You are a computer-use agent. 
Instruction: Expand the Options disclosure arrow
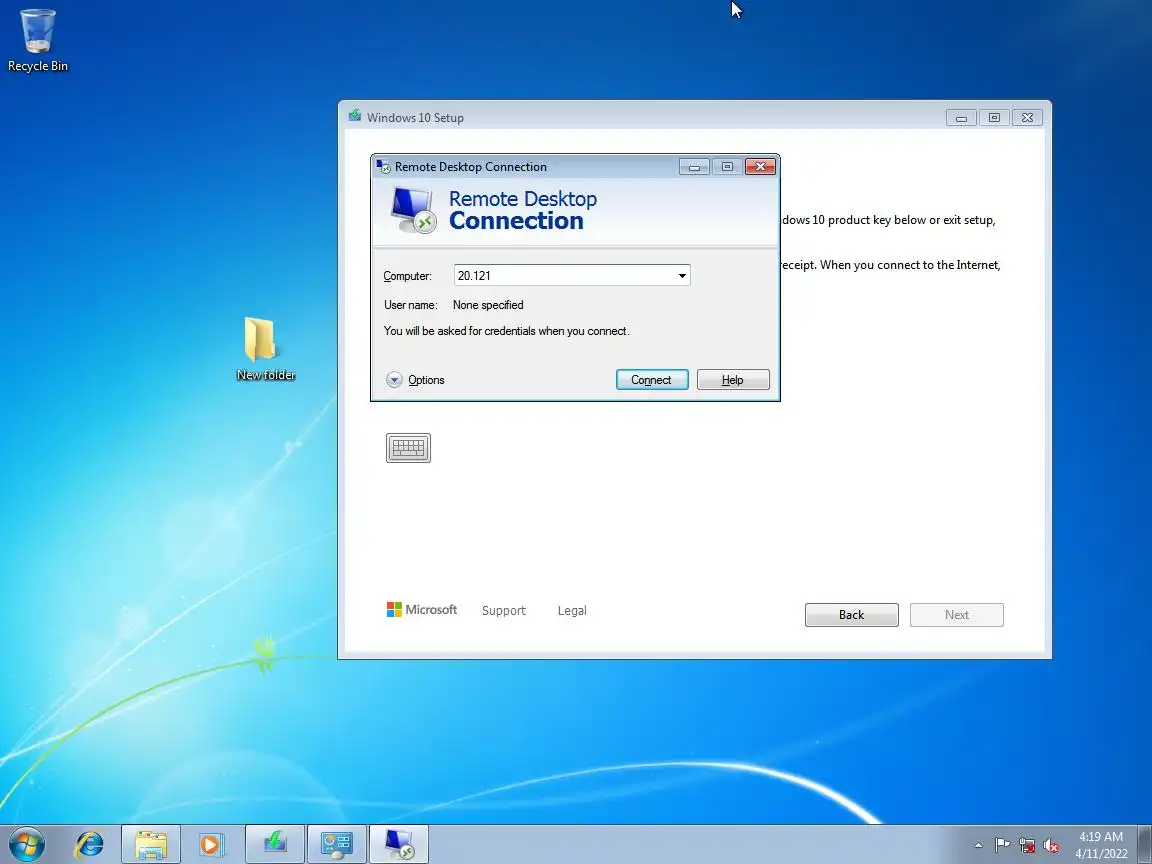395,380
